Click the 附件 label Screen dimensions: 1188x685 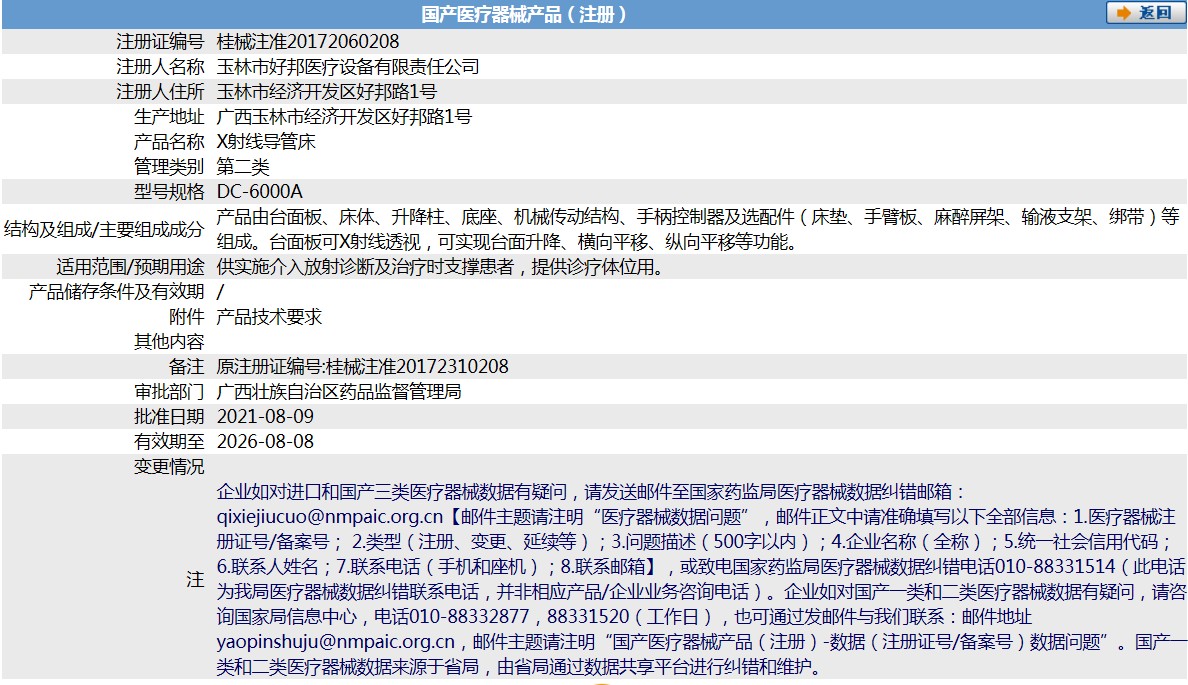[x=186, y=317]
